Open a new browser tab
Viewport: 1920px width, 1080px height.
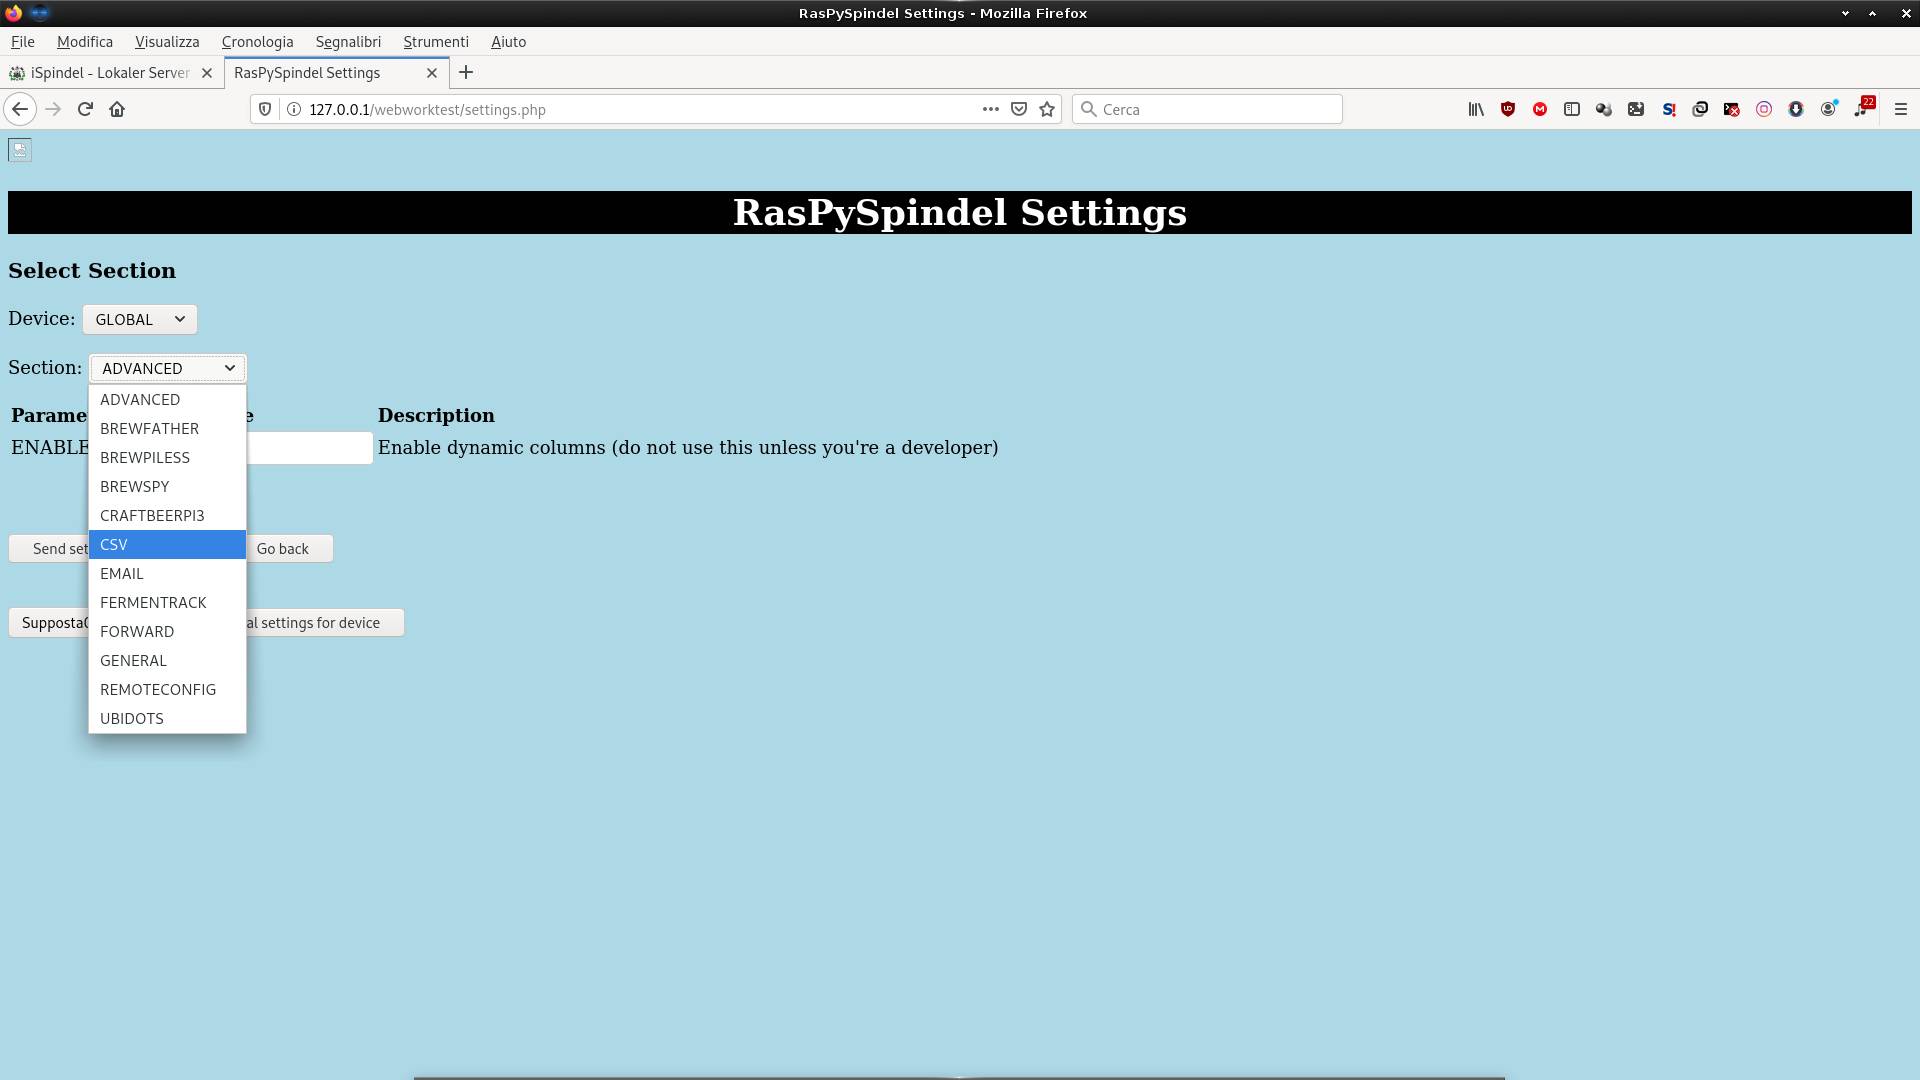click(466, 73)
